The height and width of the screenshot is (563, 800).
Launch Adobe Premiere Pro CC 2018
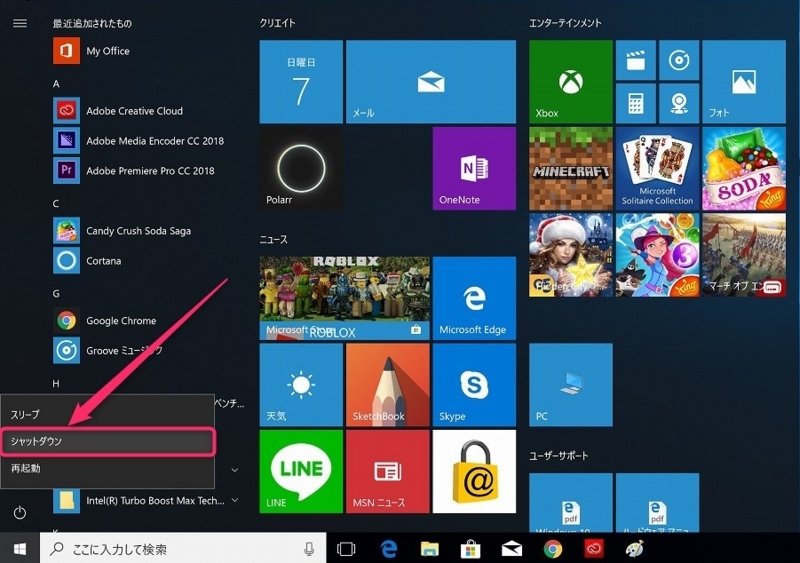[x=134, y=170]
